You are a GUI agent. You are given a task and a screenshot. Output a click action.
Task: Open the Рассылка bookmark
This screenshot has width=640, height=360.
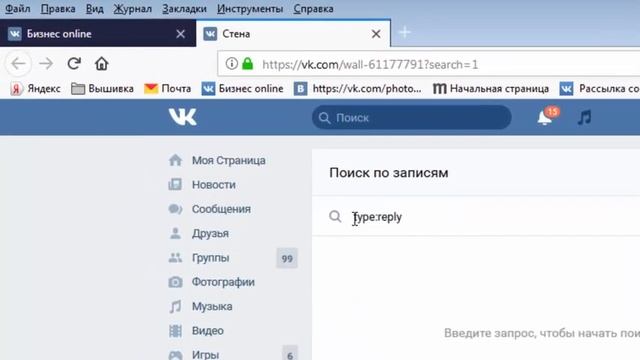[x=600, y=89]
